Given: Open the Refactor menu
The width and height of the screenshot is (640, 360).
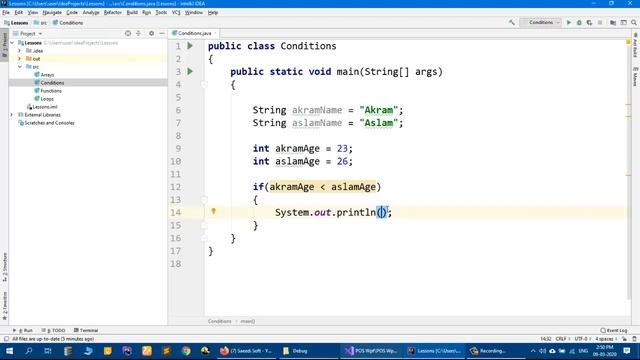Looking at the screenshot, I should tap(112, 13).
